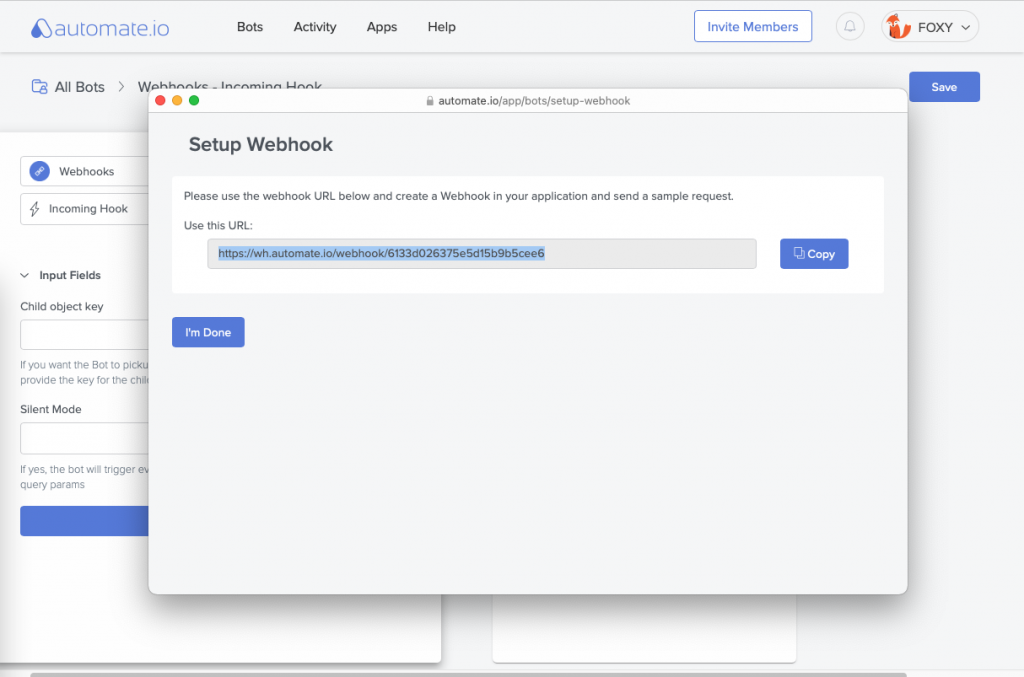Copy the webhook URL

[x=814, y=254]
